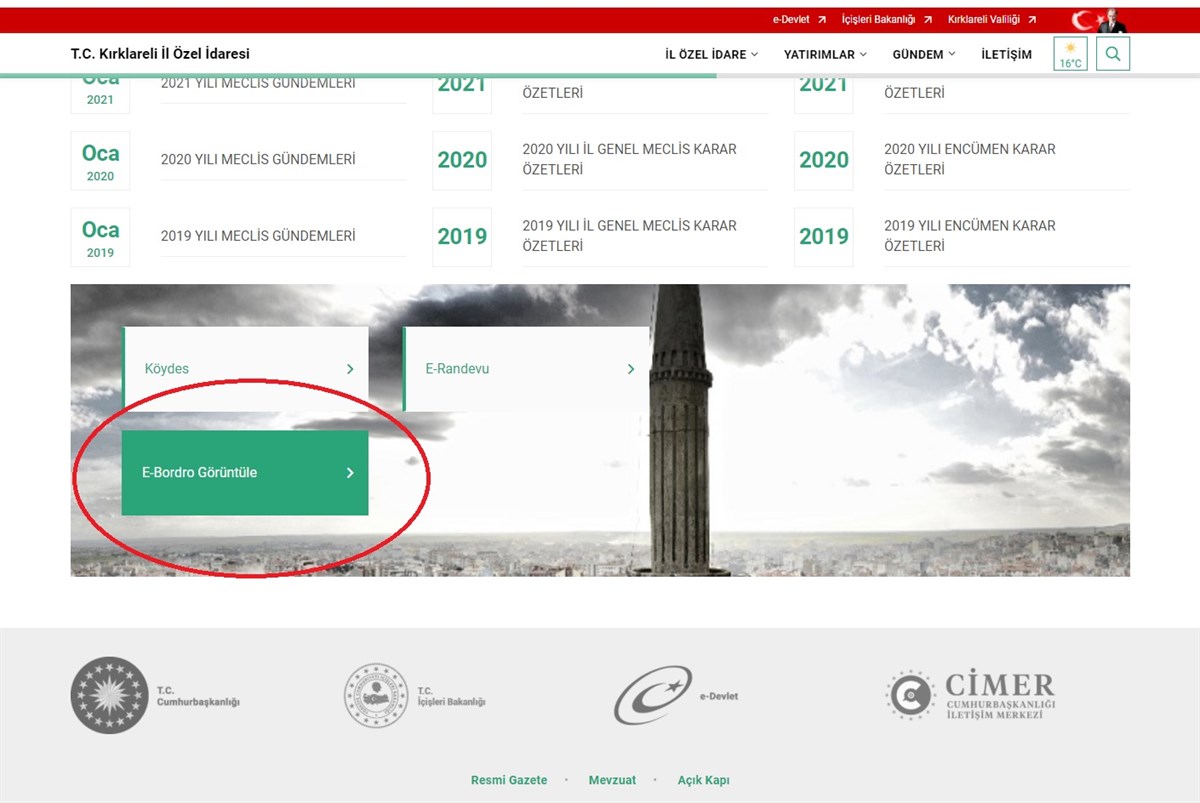Click the arrow icon beside İçişleri Bakanlığı
This screenshot has height=803, width=1200.
click(928, 20)
